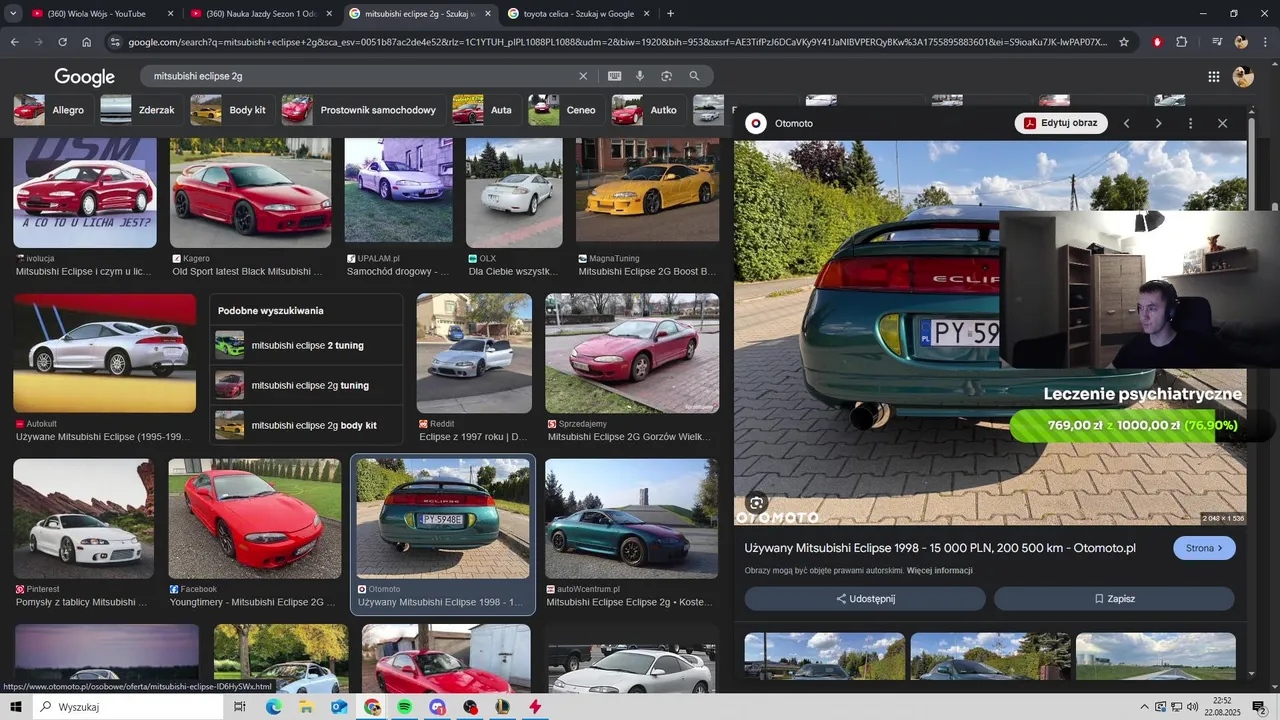Select the Body kit filter chip

[x=231, y=110]
